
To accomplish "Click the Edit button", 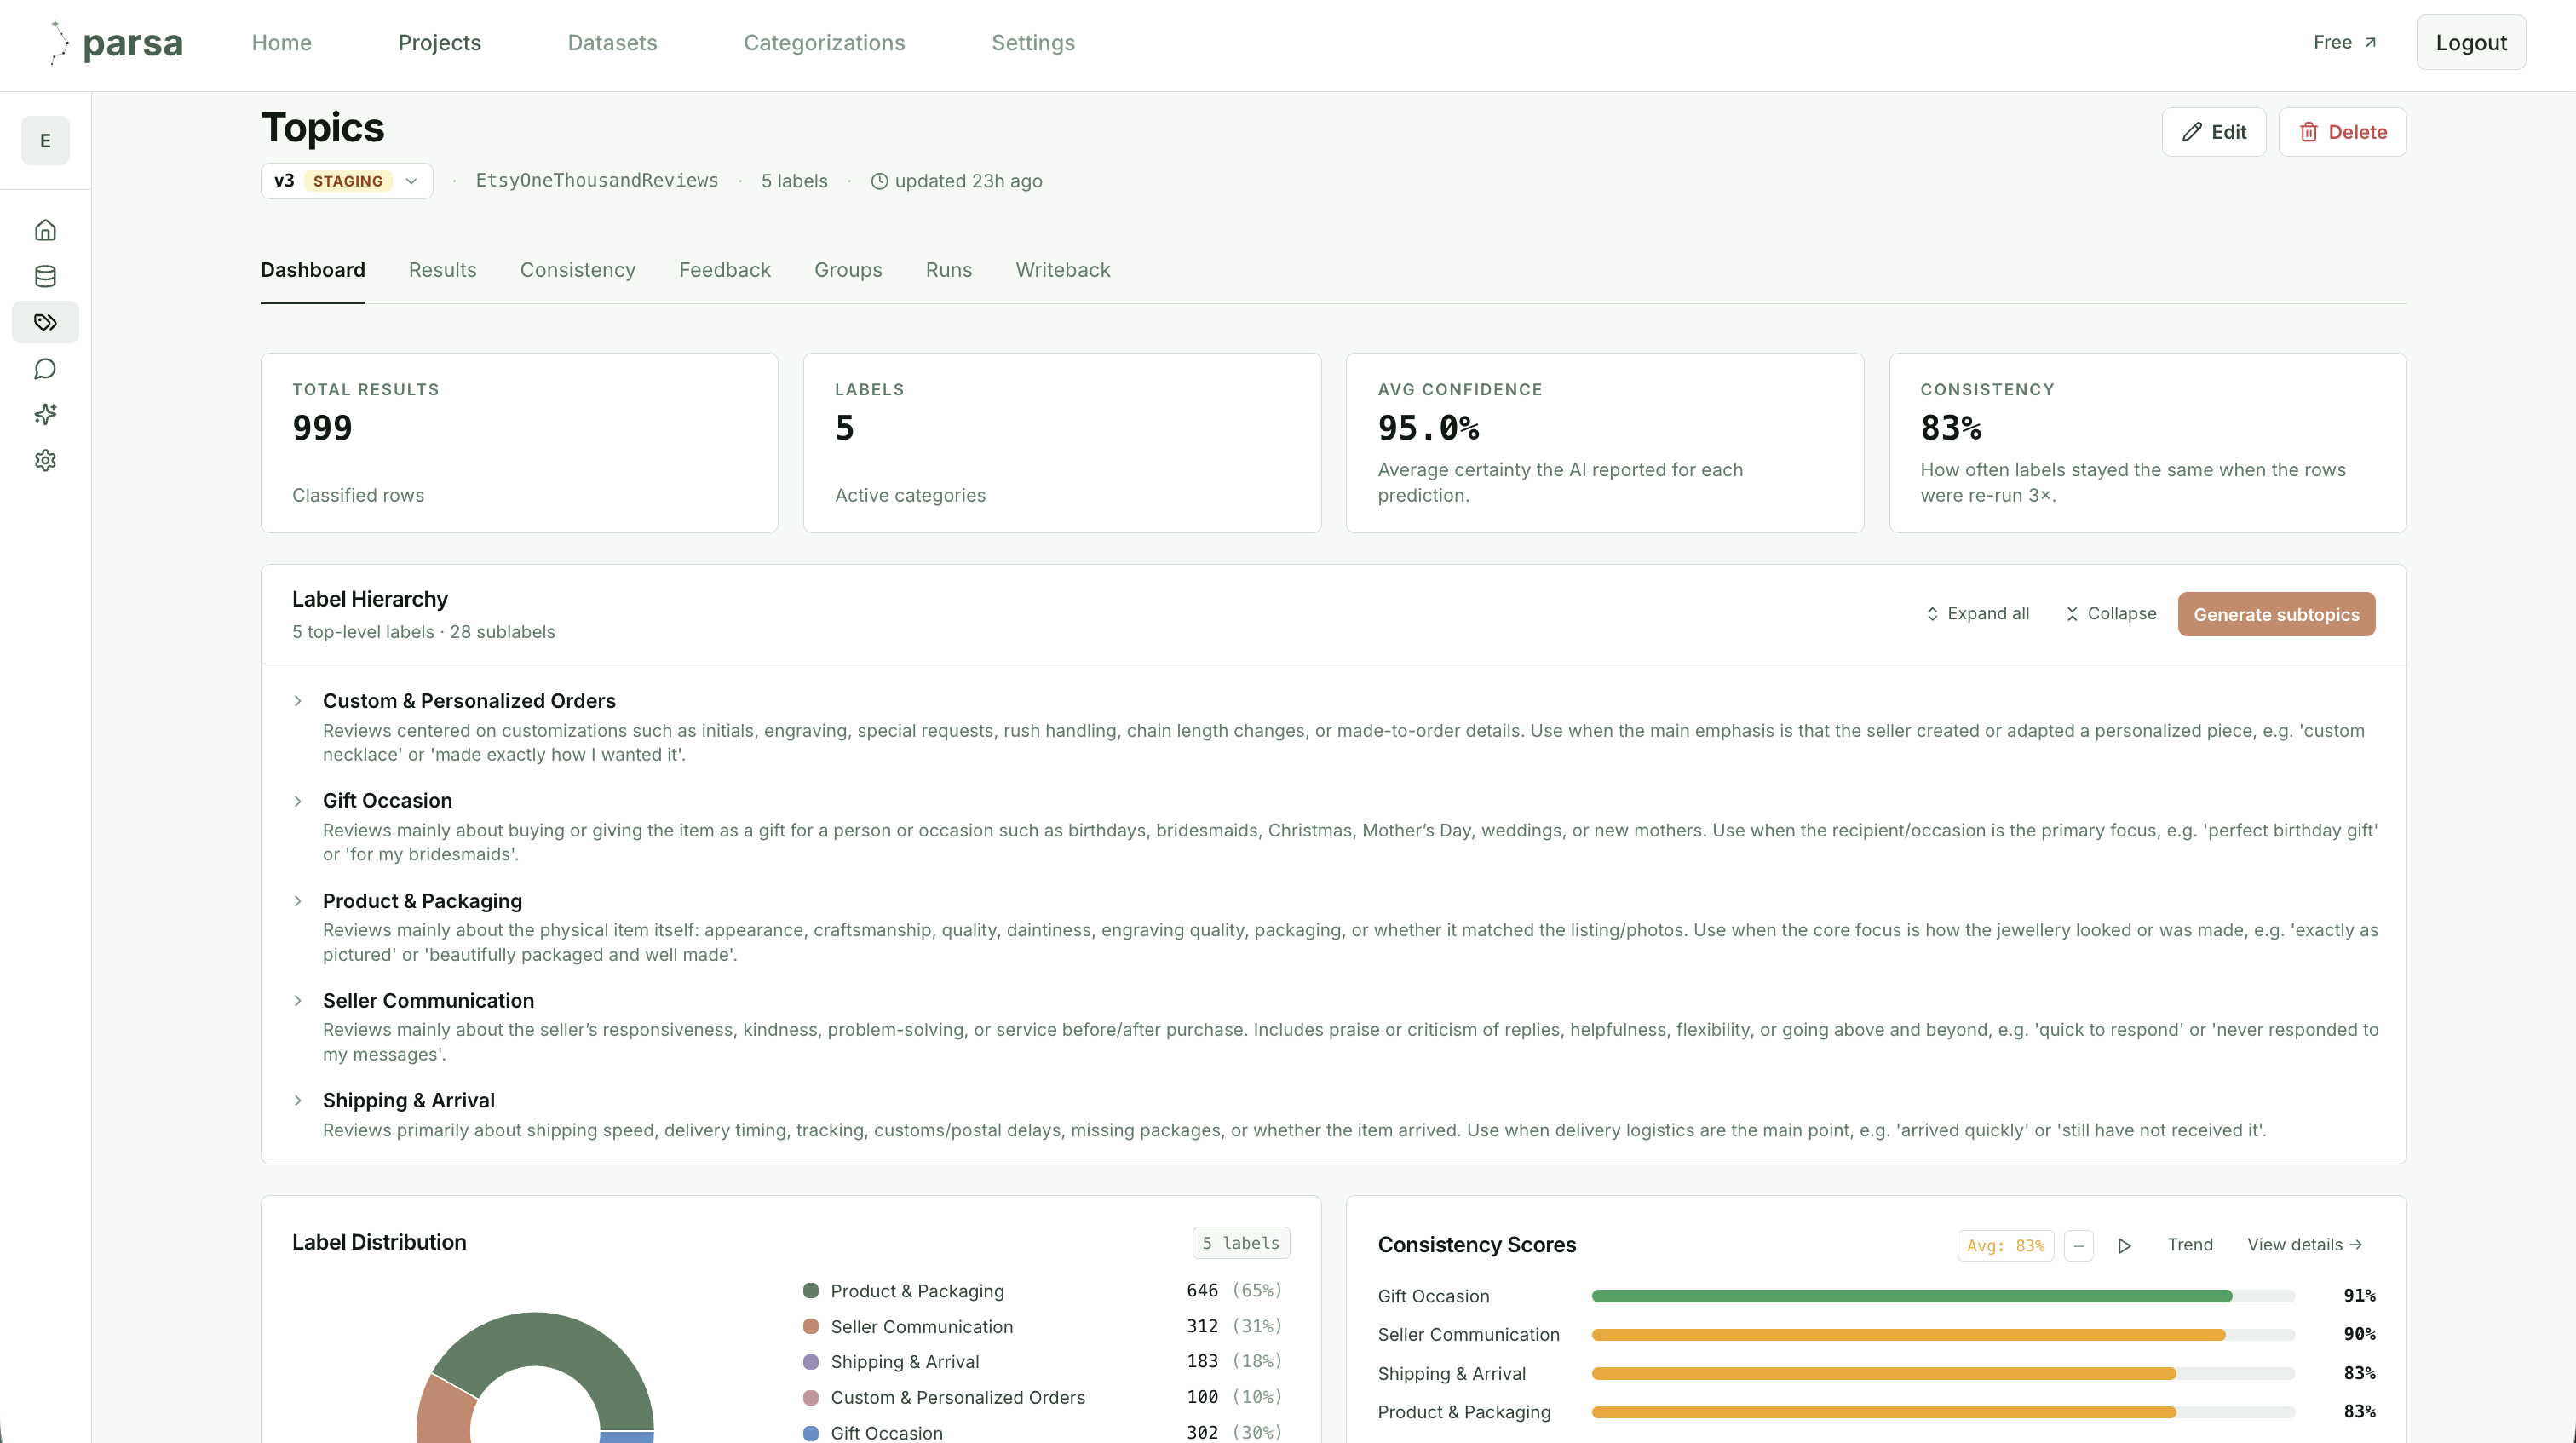I will click(2213, 132).
